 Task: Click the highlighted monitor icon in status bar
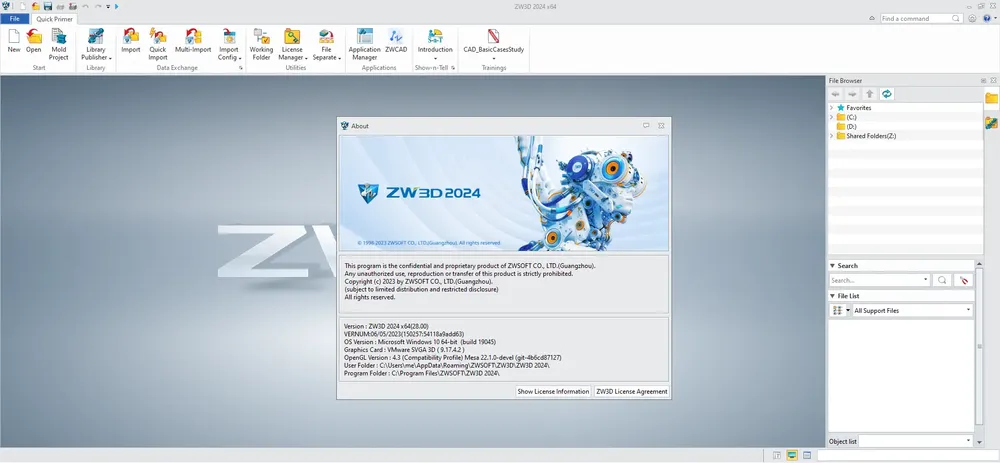click(792, 455)
